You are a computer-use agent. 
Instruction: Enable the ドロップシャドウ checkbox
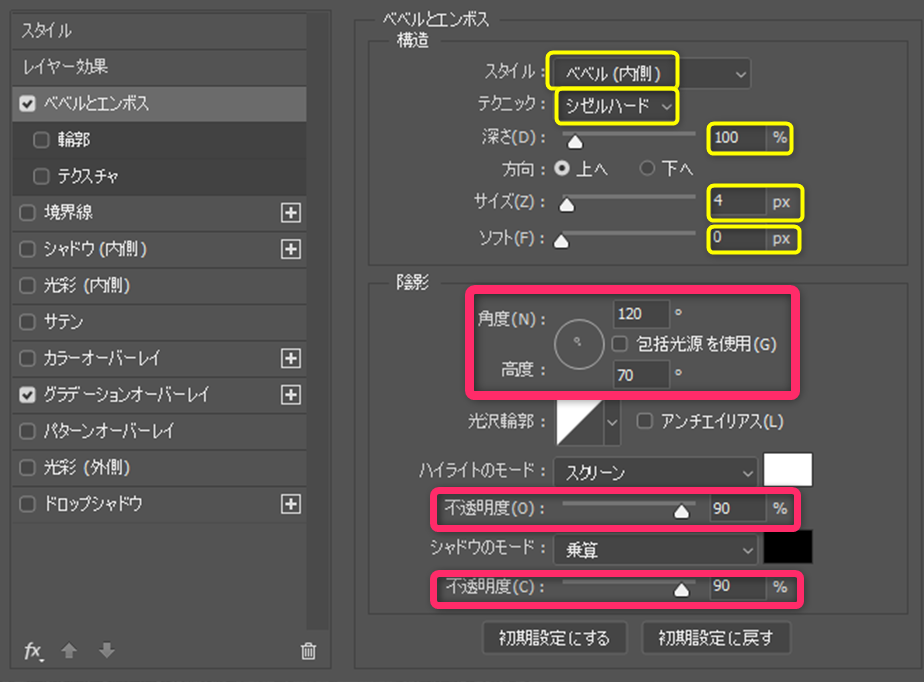click(x=27, y=505)
